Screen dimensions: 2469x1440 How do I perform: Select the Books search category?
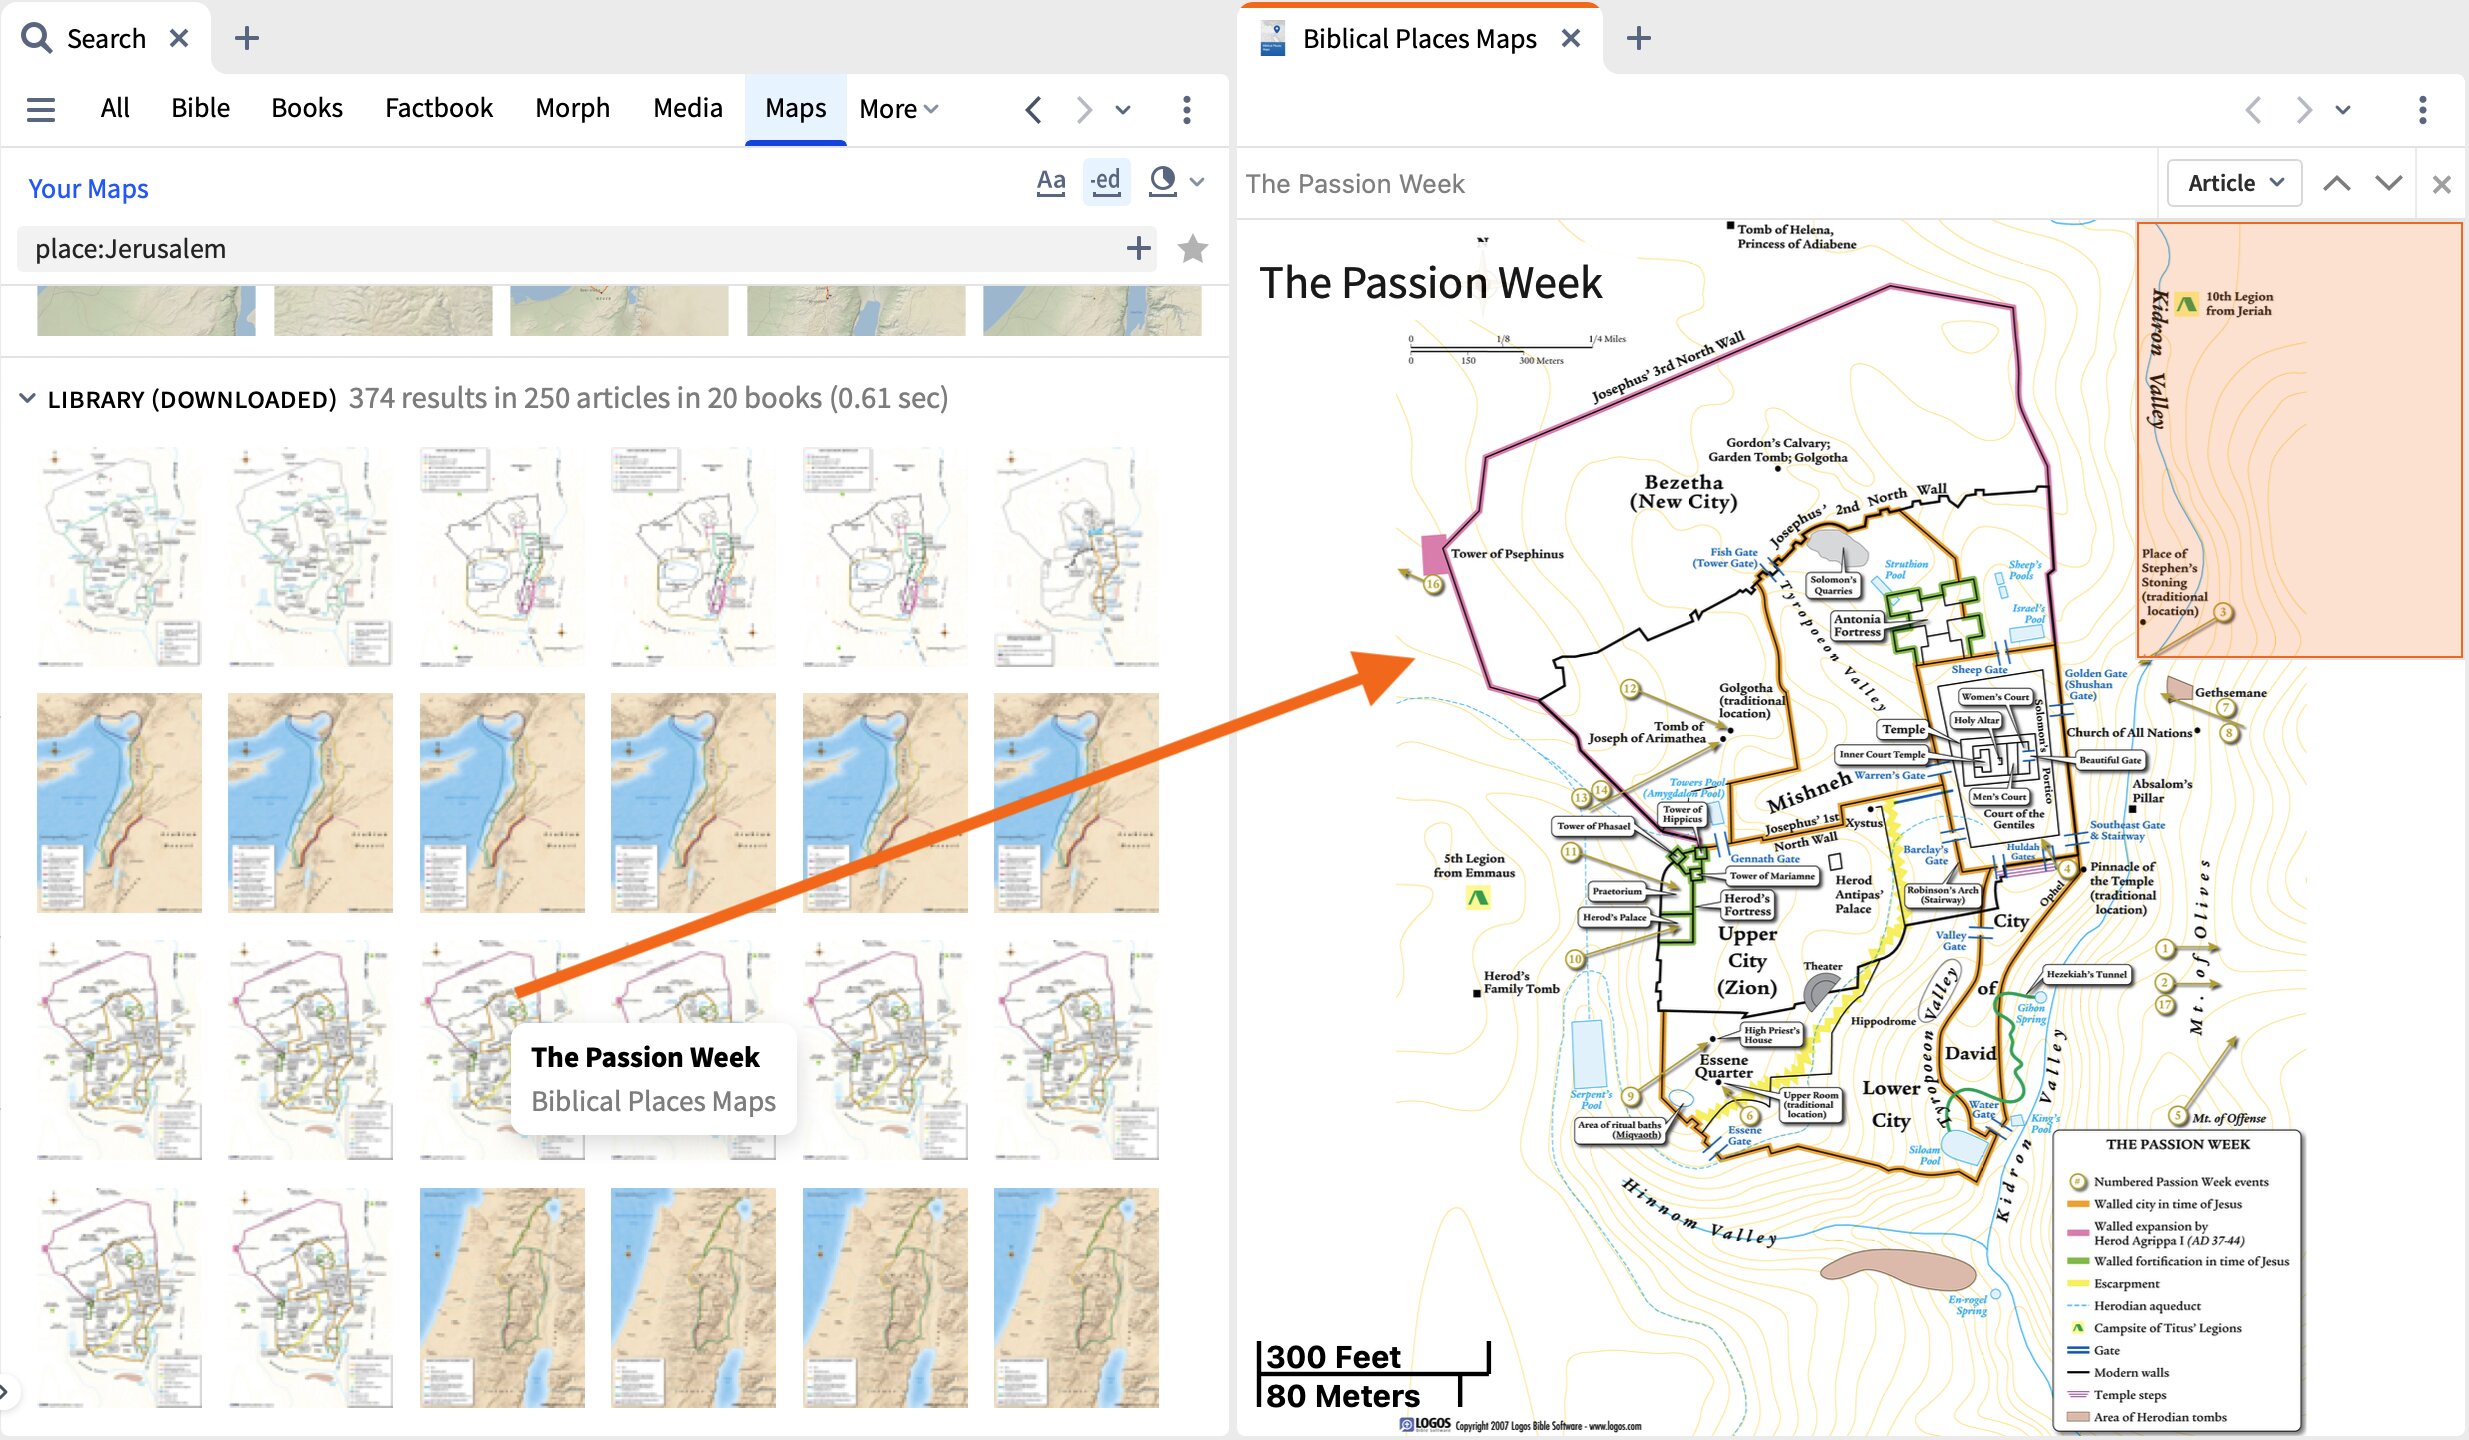307,108
